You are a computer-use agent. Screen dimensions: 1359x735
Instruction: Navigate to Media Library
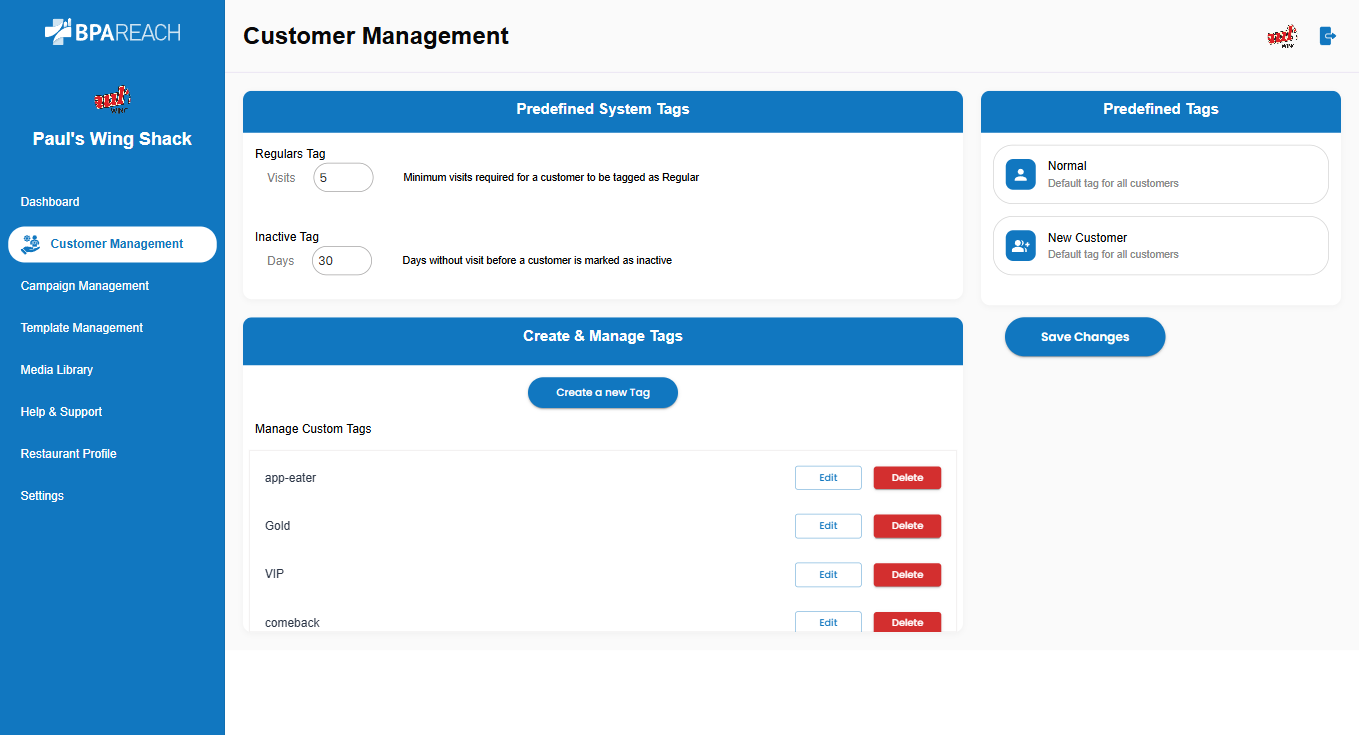[x=57, y=370]
